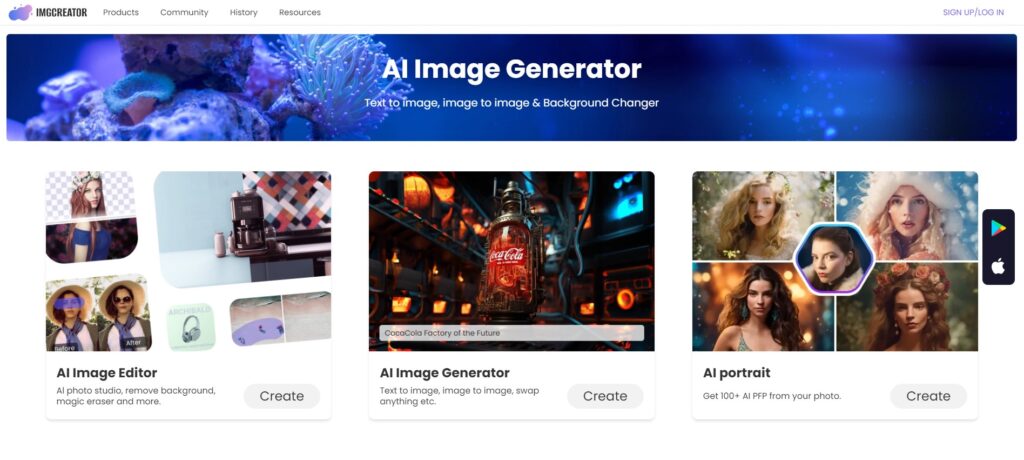Open the Resources menu

[300, 12]
